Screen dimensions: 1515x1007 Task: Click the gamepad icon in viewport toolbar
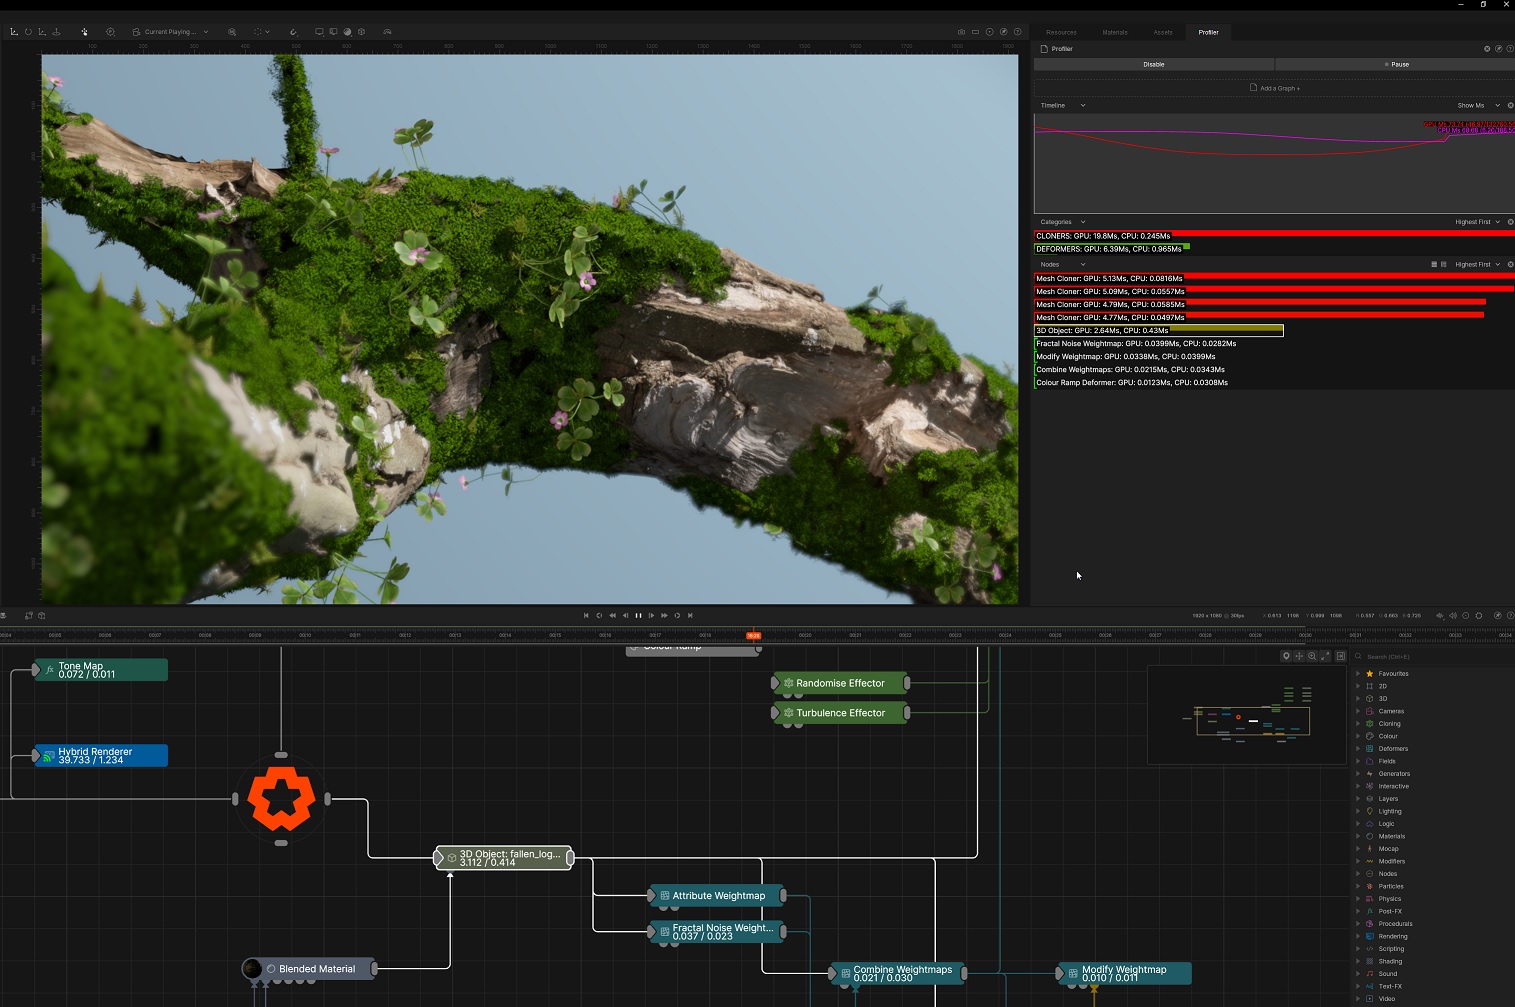click(x=387, y=32)
